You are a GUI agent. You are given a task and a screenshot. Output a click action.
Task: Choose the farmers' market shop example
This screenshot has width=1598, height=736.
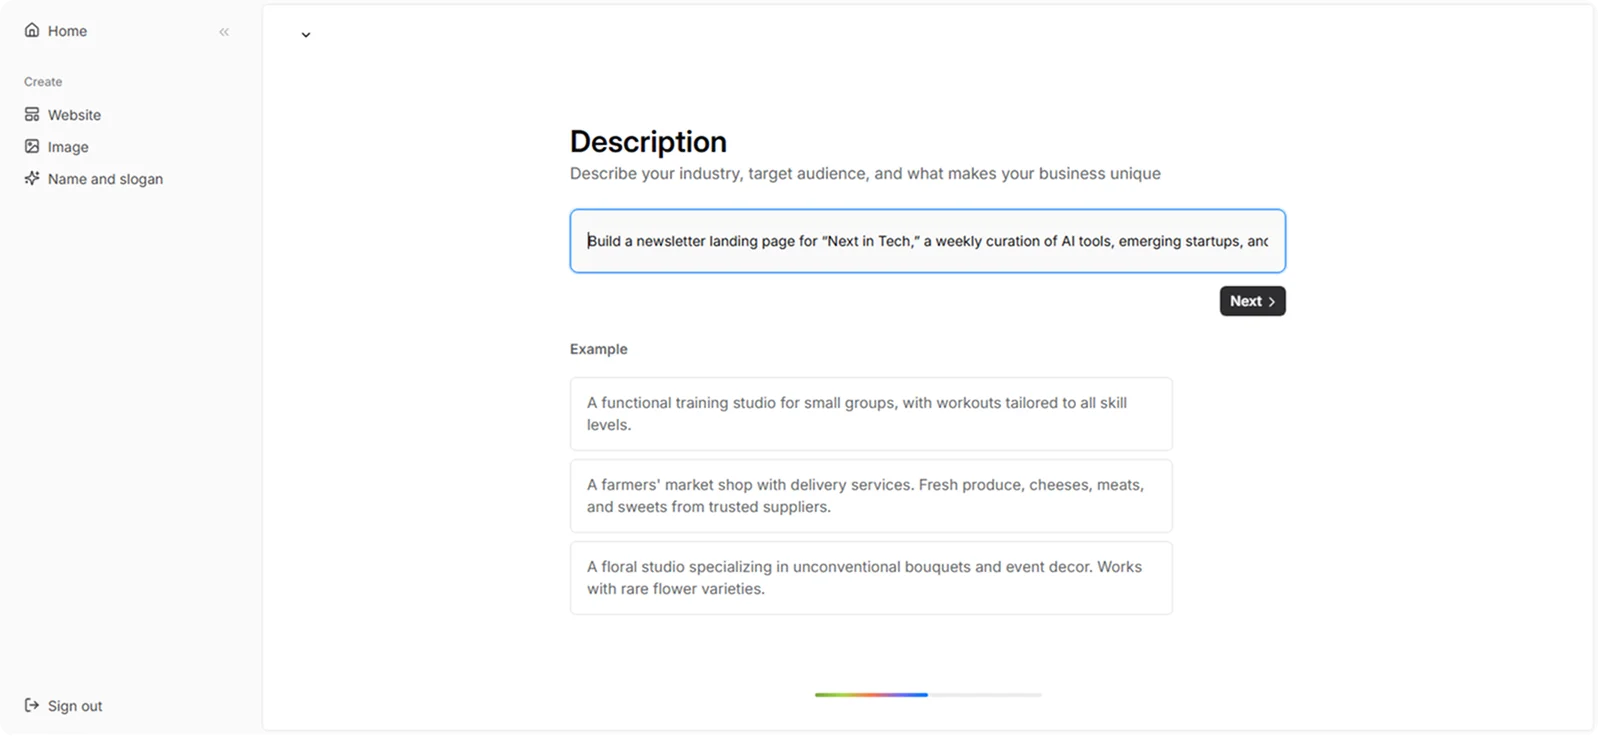pyautogui.click(x=871, y=496)
